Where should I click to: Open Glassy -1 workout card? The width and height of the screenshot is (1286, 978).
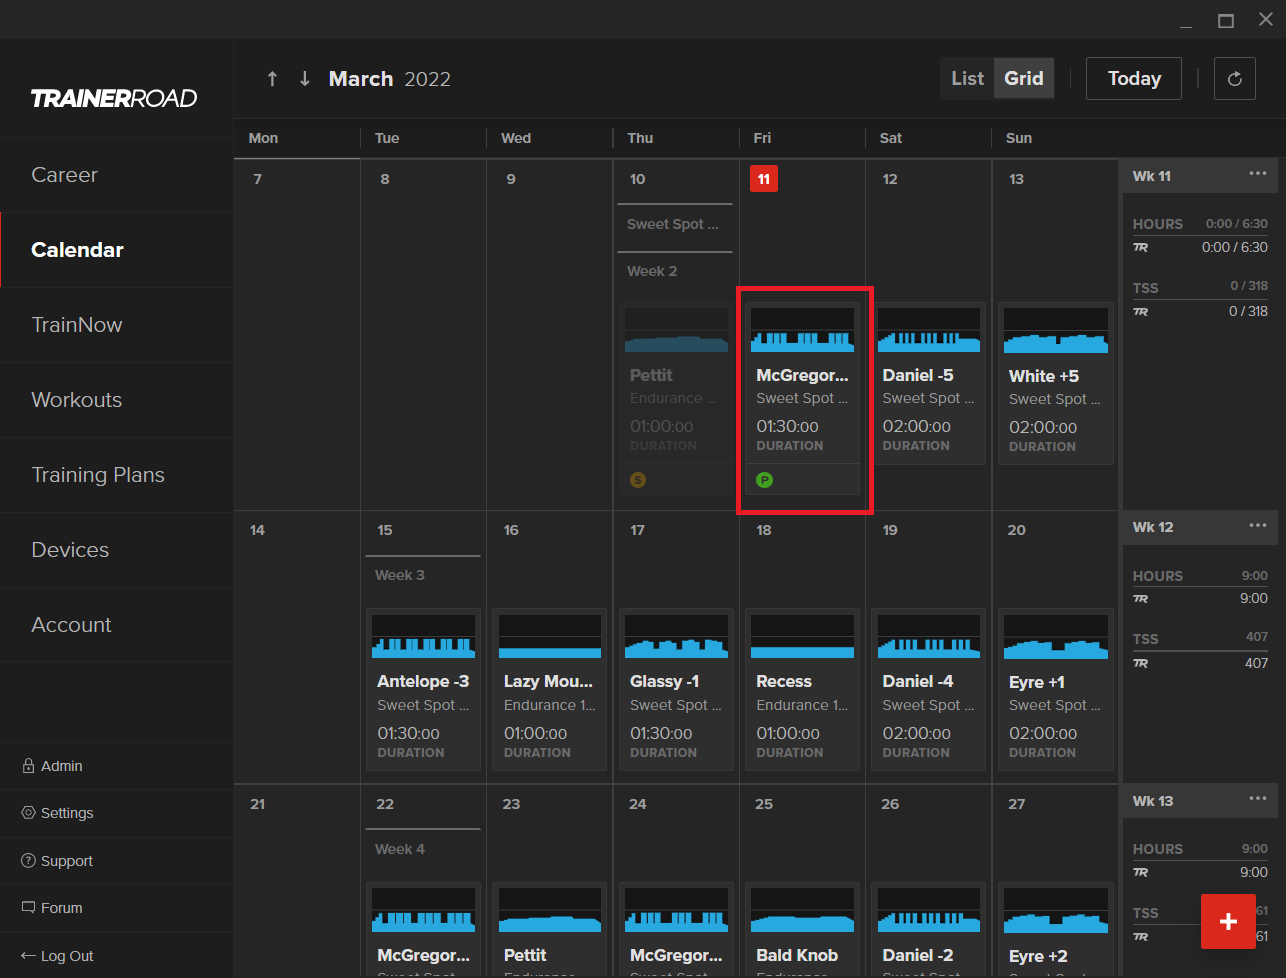click(676, 689)
